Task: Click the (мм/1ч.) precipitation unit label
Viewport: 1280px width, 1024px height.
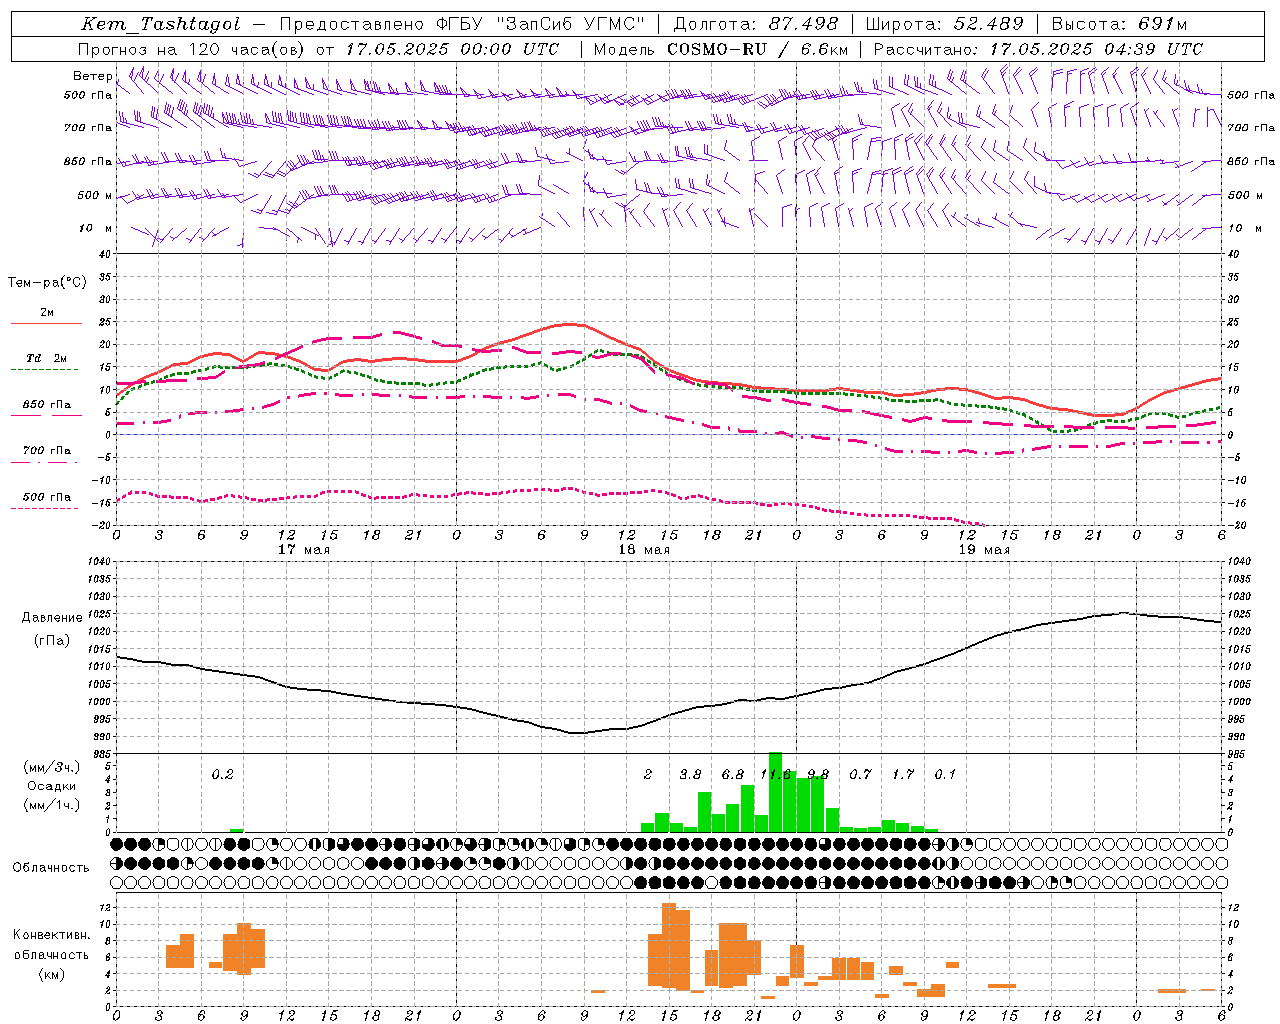Action: click(x=52, y=805)
